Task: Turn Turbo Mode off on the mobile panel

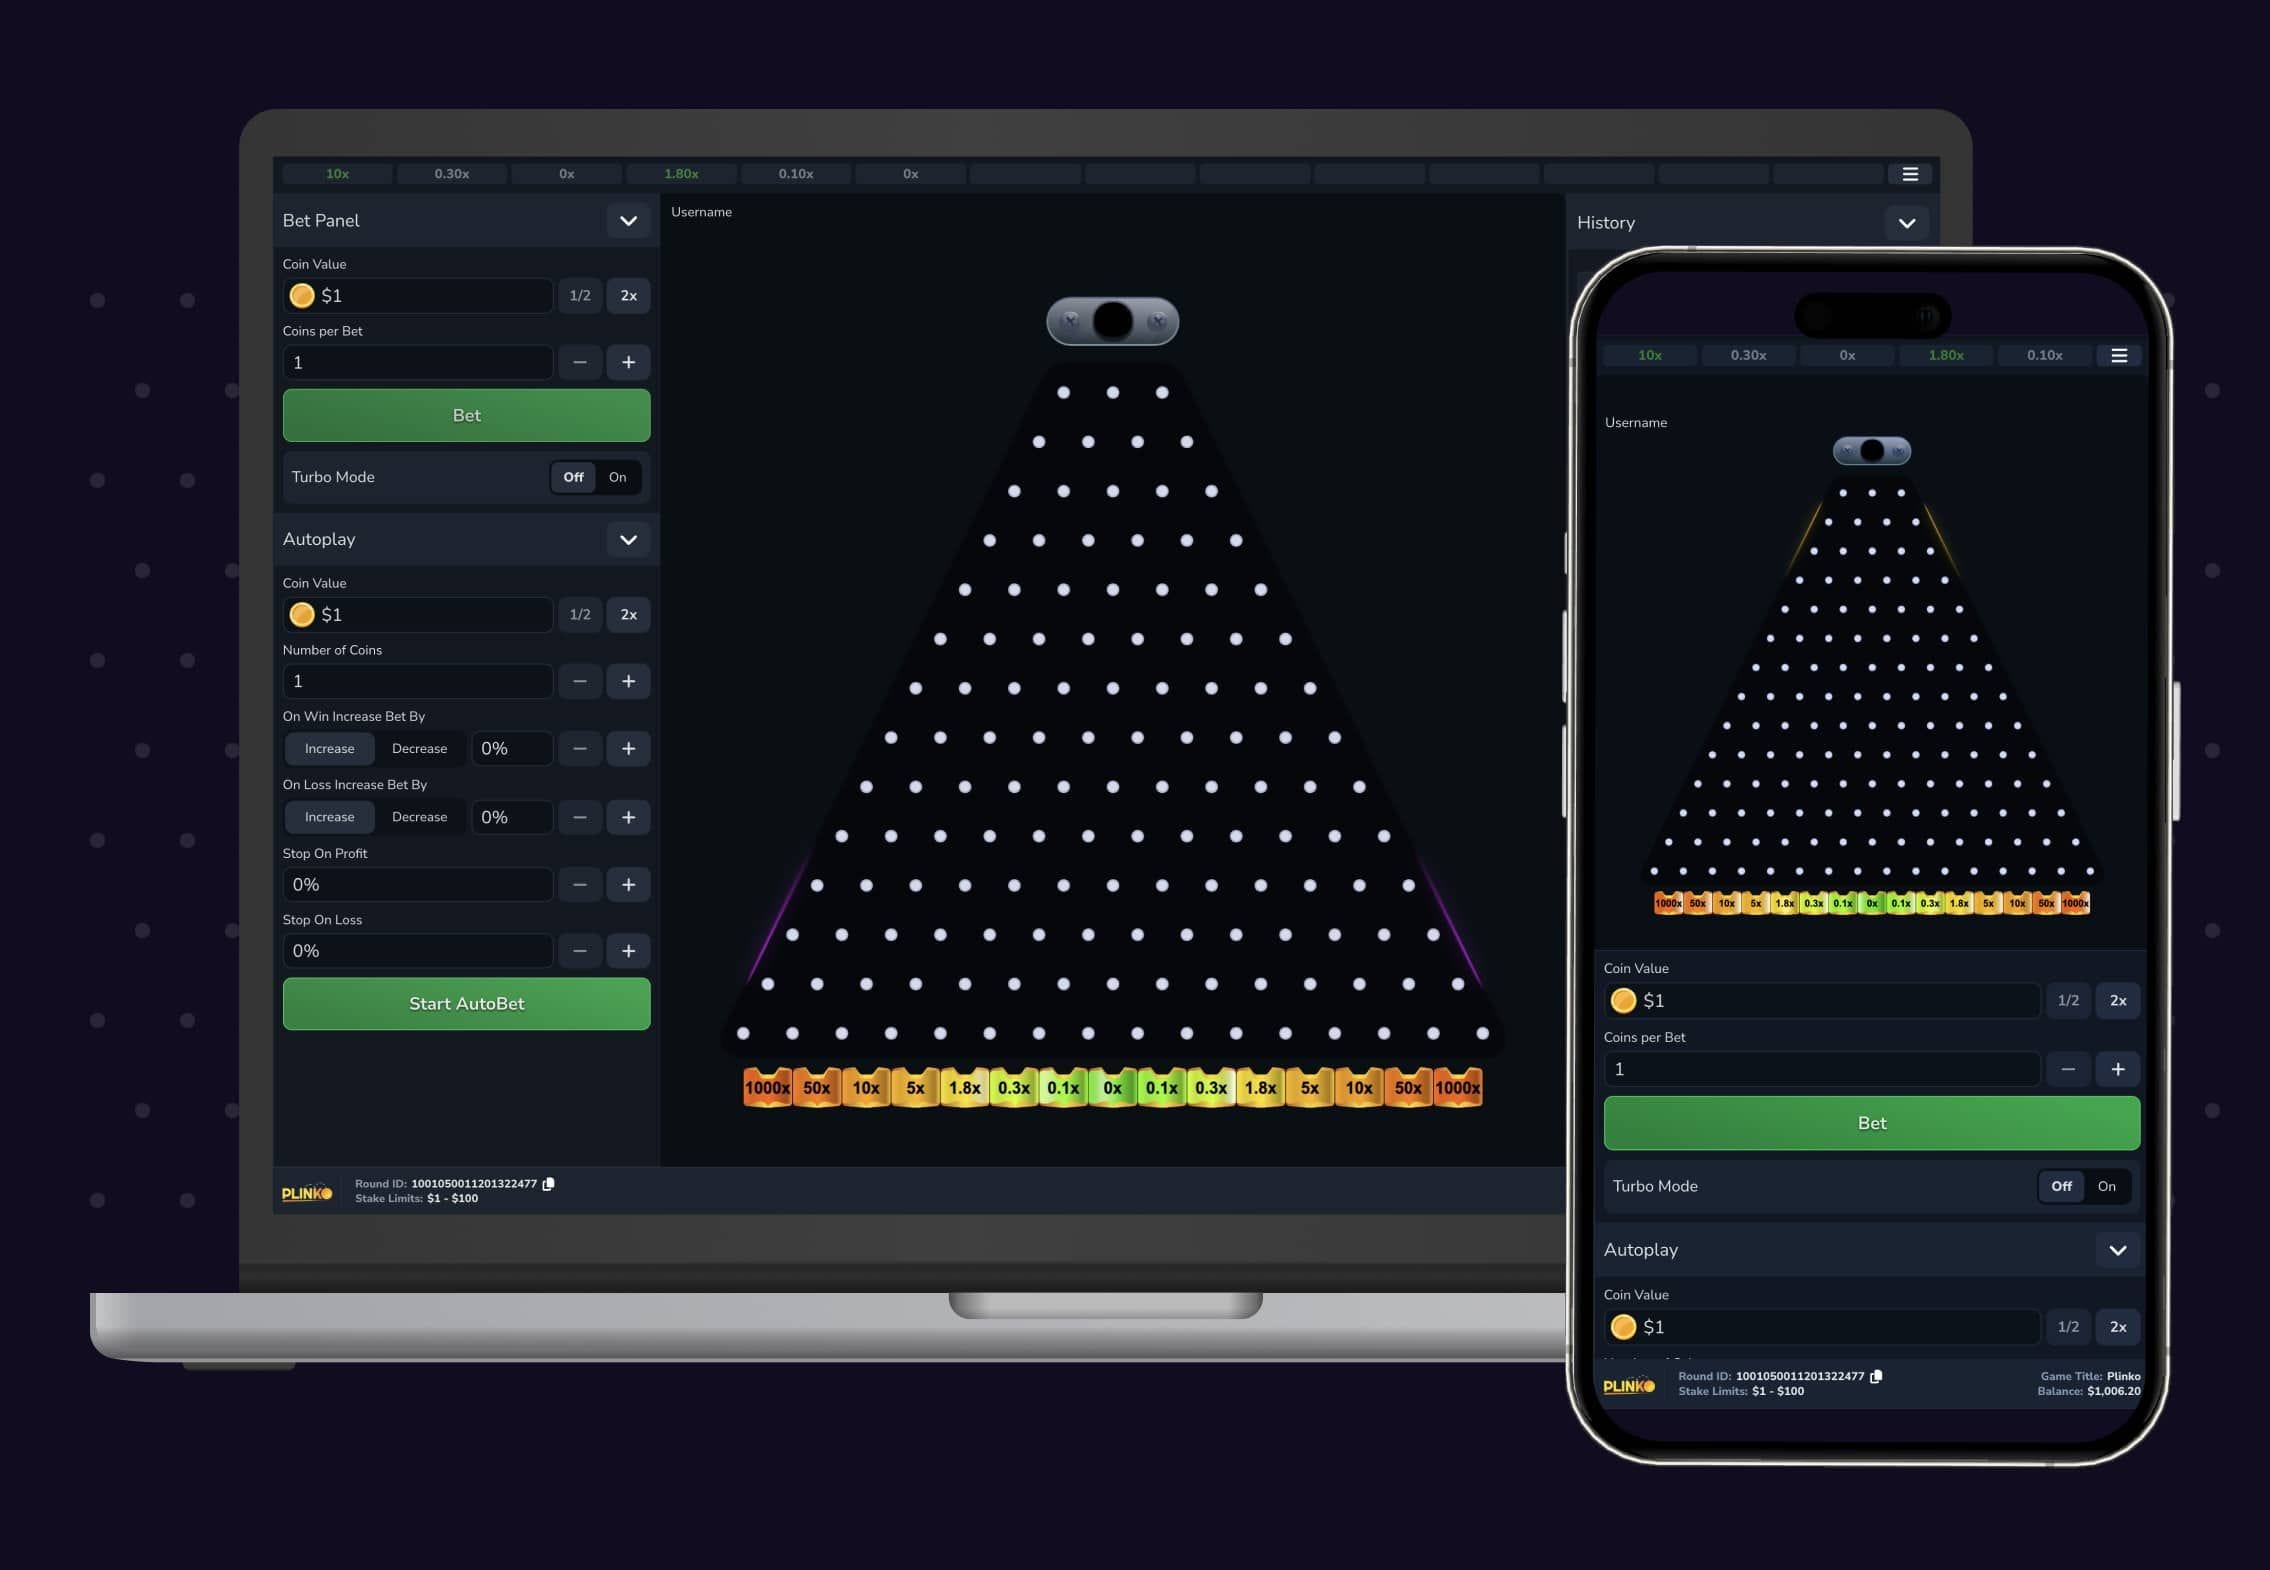Action: click(x=2060, y=1187)
